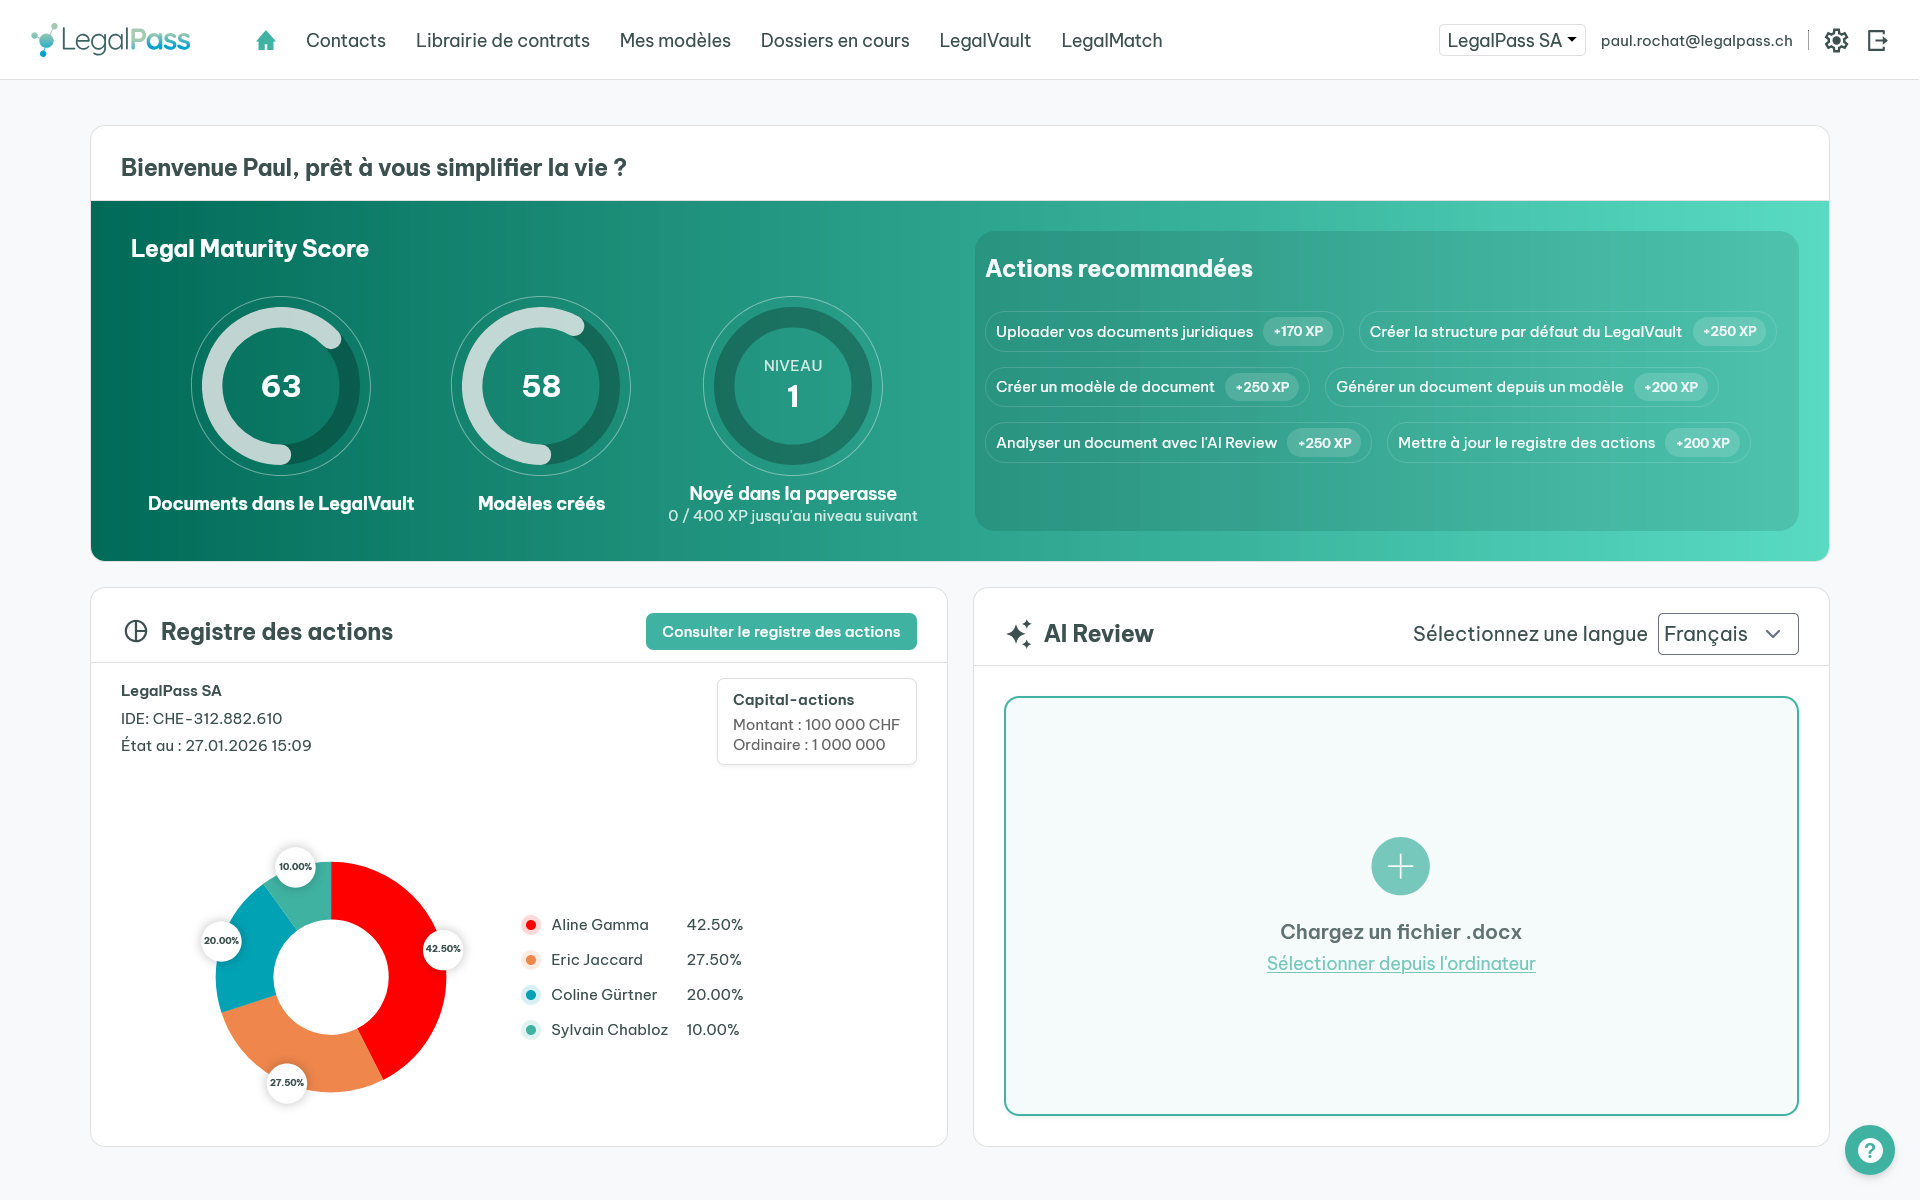1920x1200 pixels.
Task: Click the LegalPass logo
Action: [x=111, y=40]
